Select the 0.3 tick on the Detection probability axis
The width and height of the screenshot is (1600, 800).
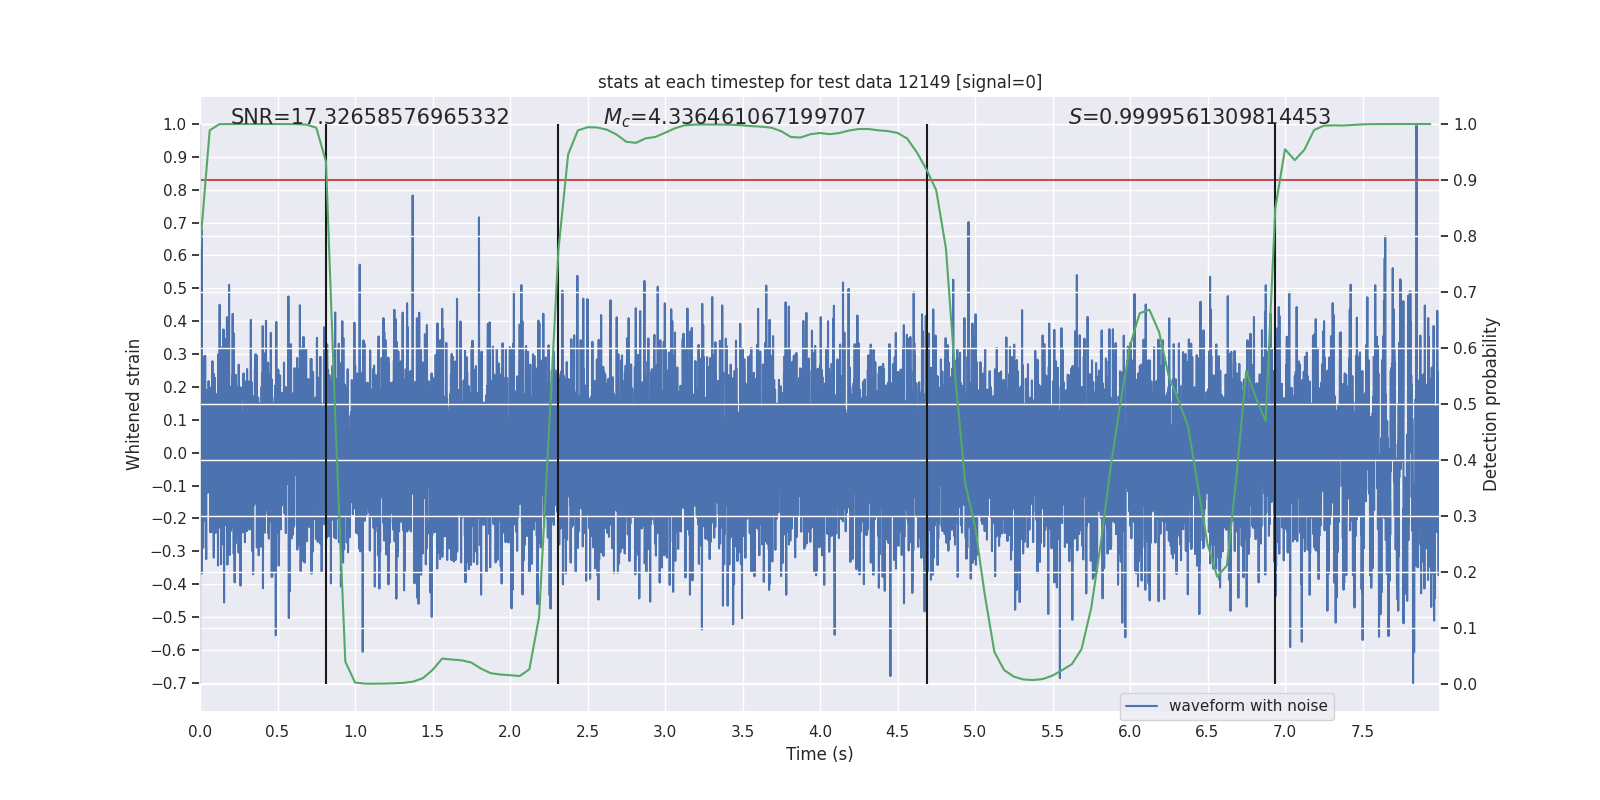click(x=1465, y=516)
